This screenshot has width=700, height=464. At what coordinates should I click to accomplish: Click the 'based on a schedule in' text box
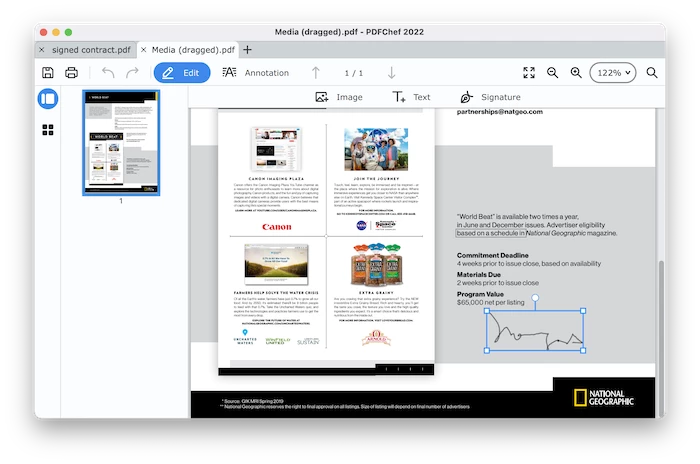pos(491,233)
